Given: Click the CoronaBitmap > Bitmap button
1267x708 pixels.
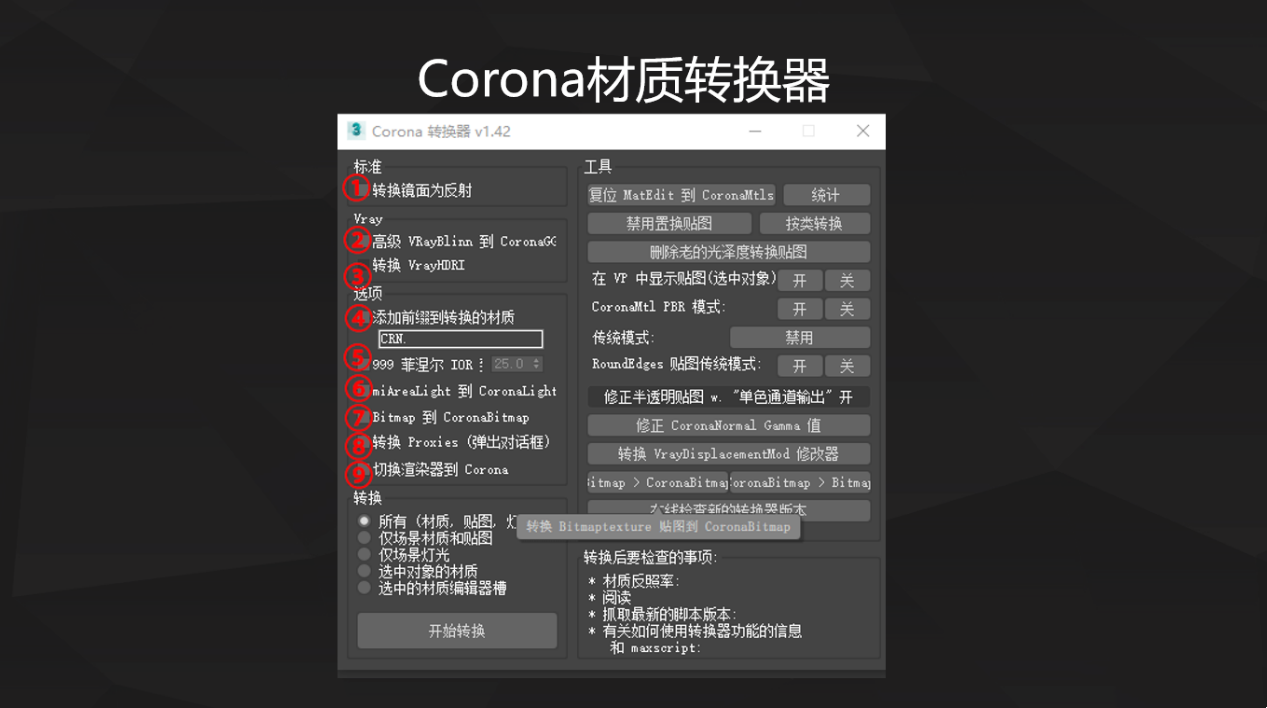Looking at the screenshot, I should point(800,482).
